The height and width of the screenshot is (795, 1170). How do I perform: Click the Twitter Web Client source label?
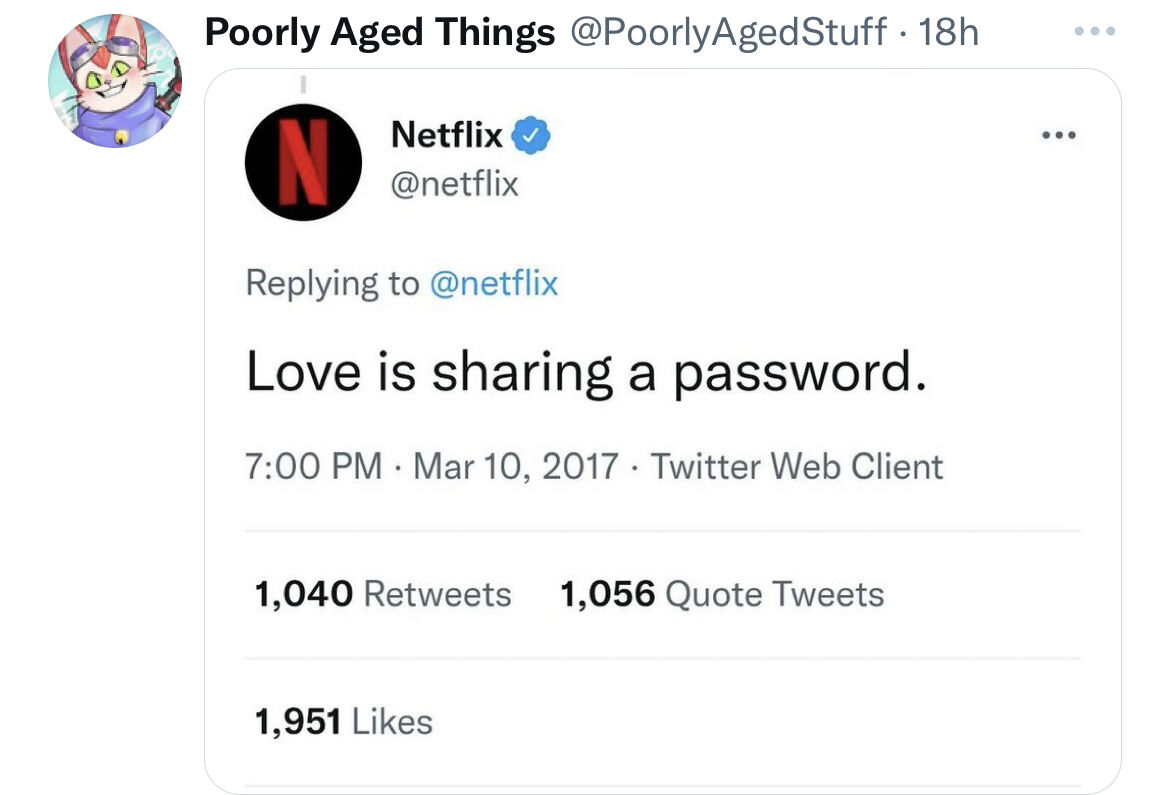pos(797,466)
